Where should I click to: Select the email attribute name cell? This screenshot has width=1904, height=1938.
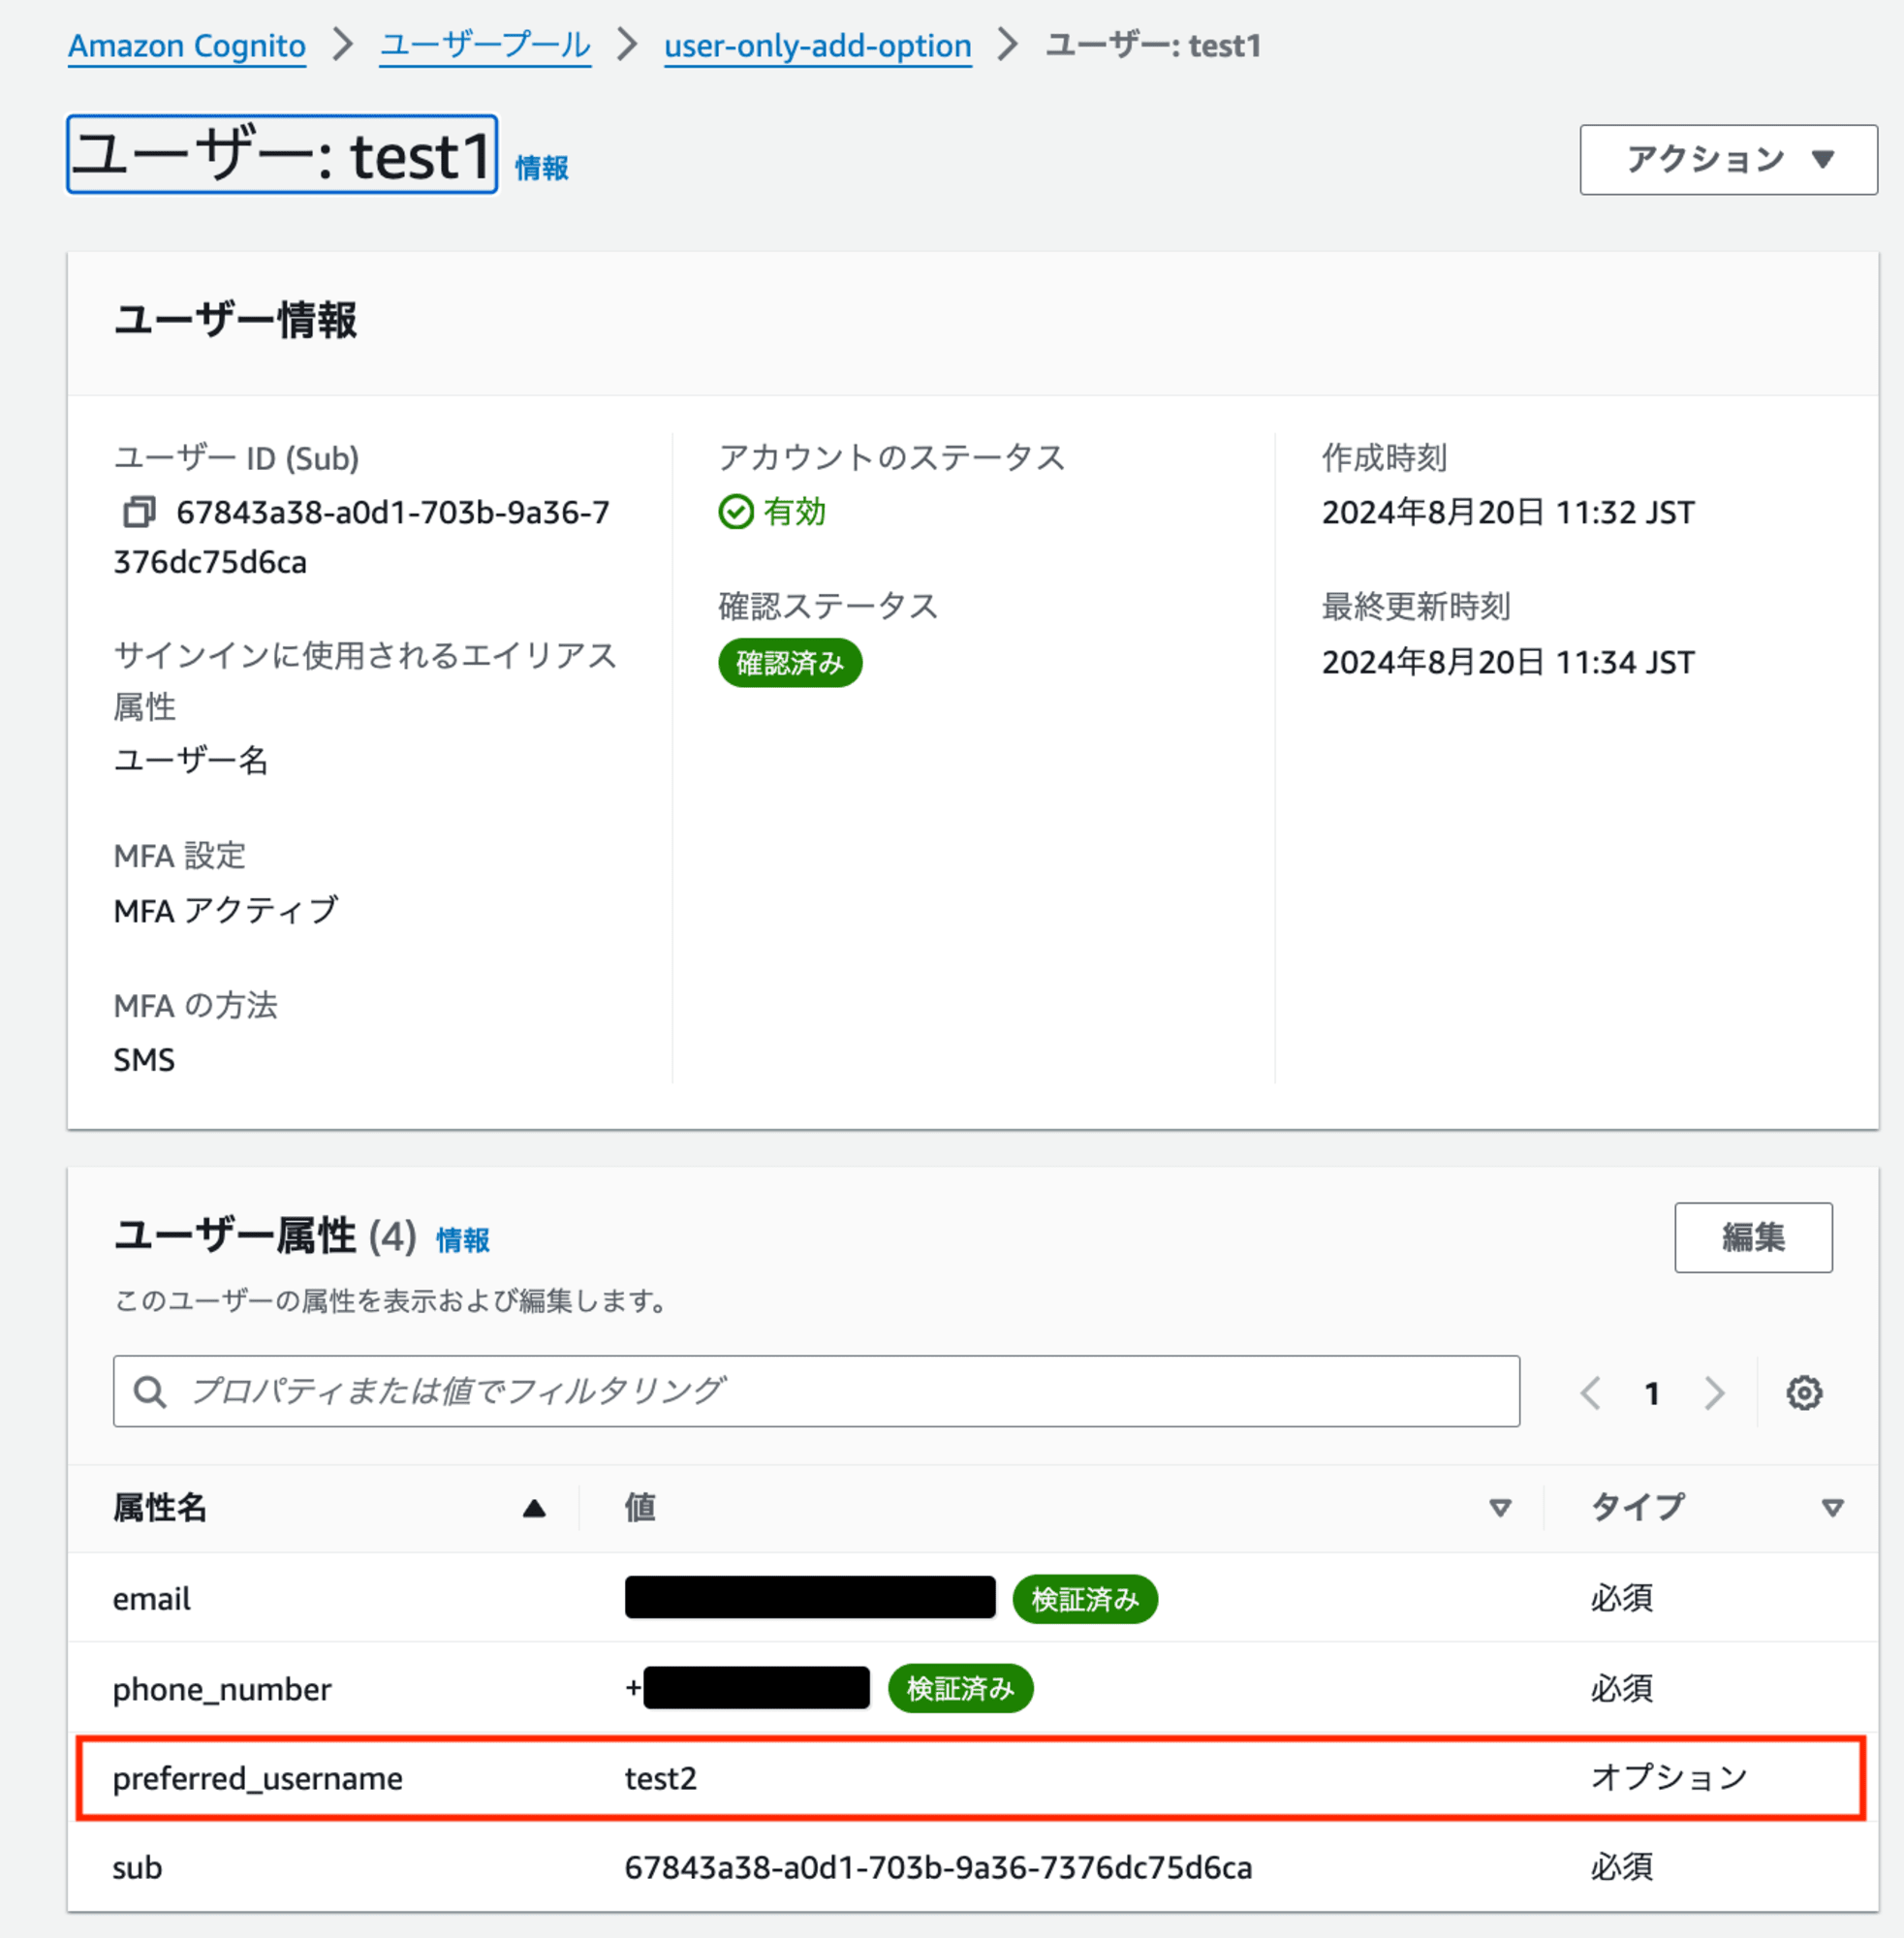[151, 1599]
